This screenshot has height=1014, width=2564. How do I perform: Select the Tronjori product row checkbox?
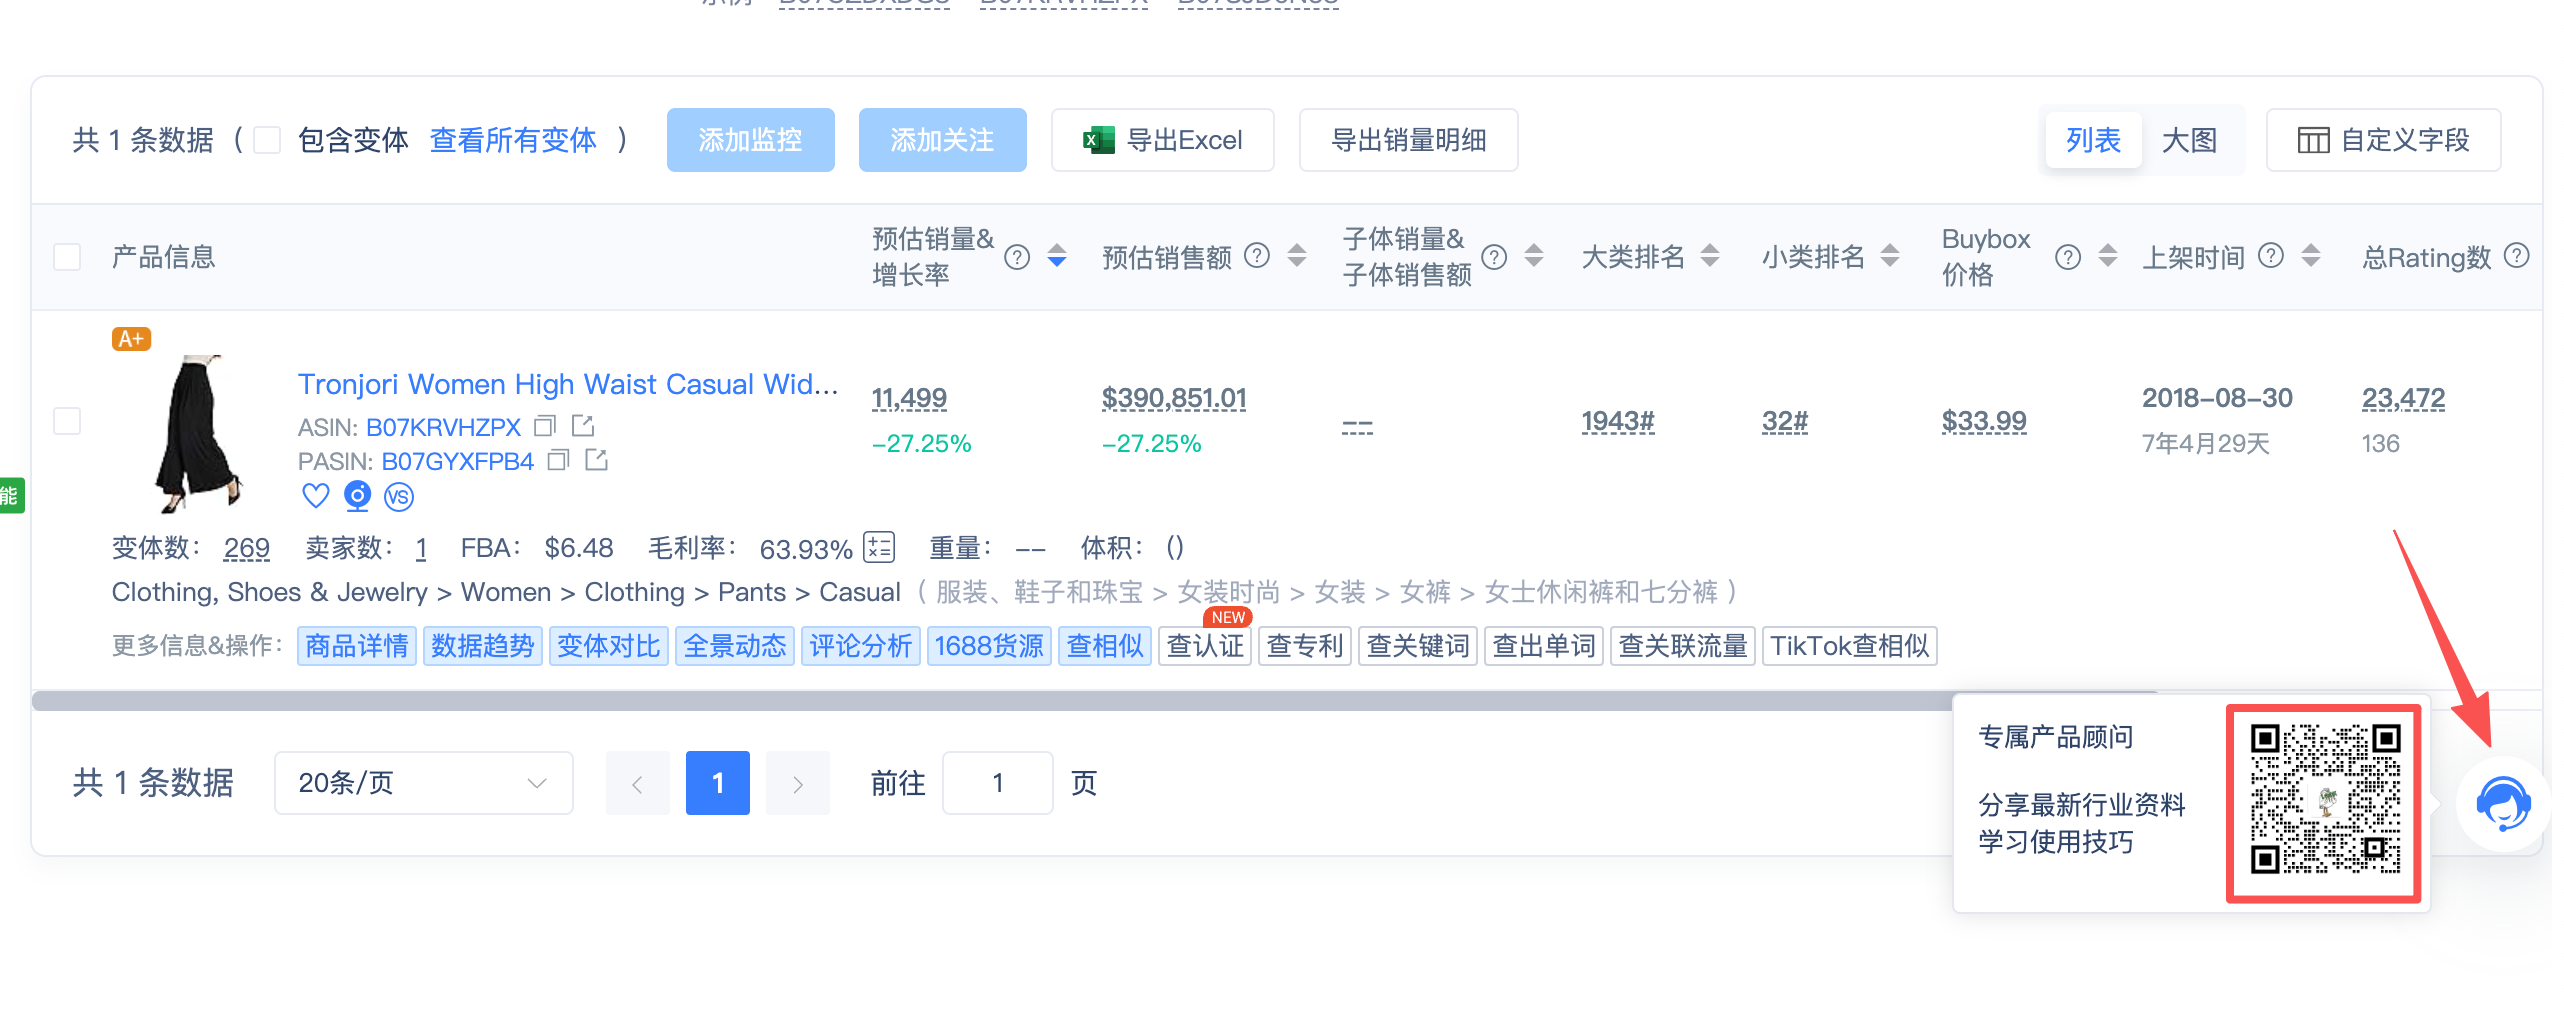tap(67, 420)
